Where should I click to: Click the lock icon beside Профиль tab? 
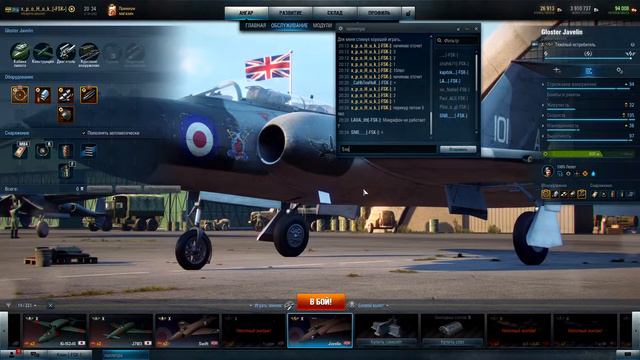(x=408, y=13)
